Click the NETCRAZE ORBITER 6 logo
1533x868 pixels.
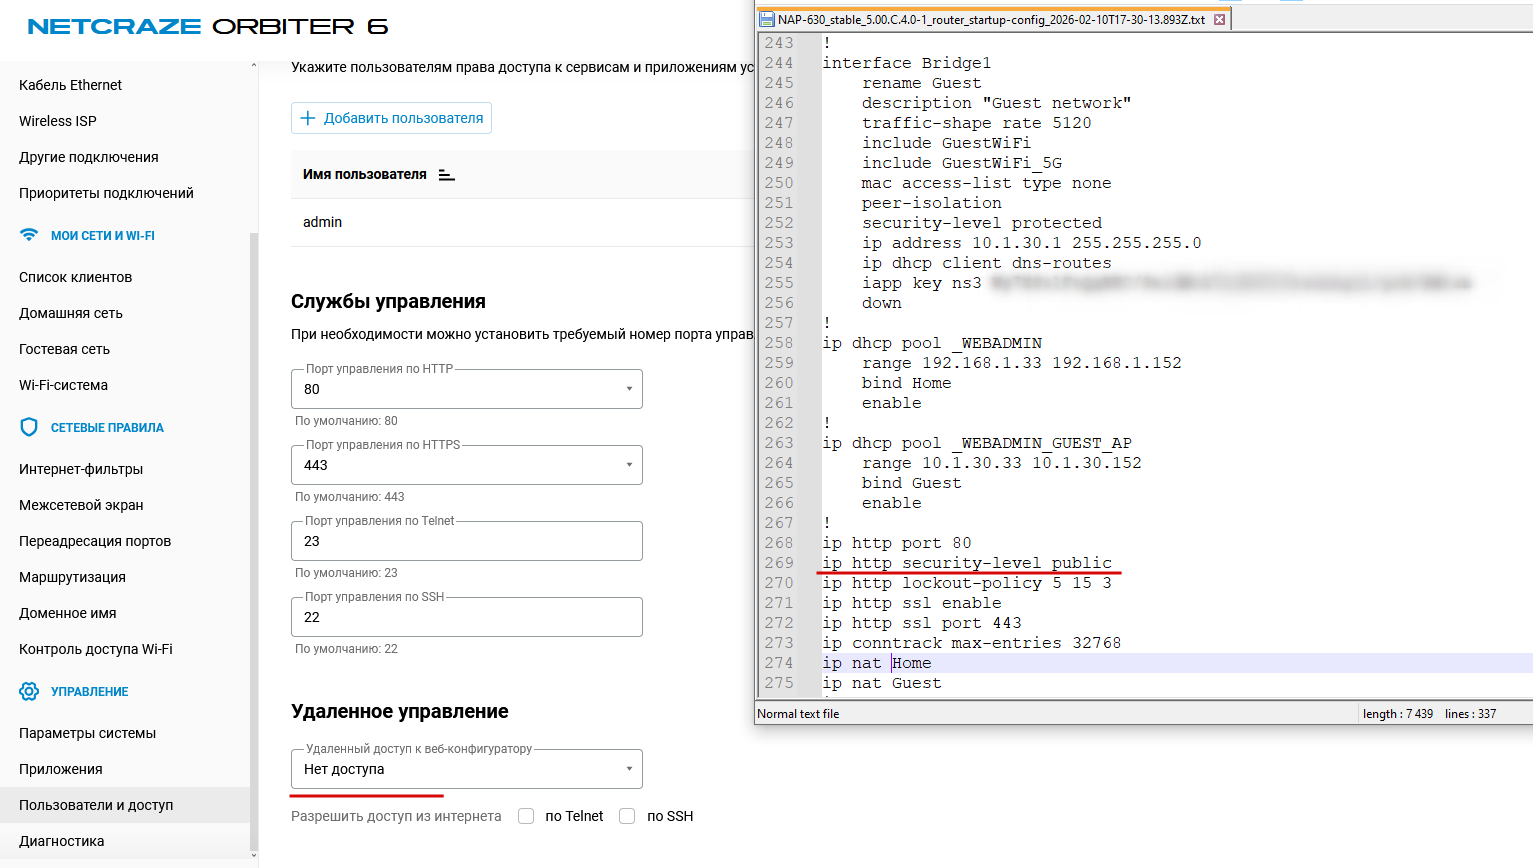pyautogui.click(x=208, y=27)
